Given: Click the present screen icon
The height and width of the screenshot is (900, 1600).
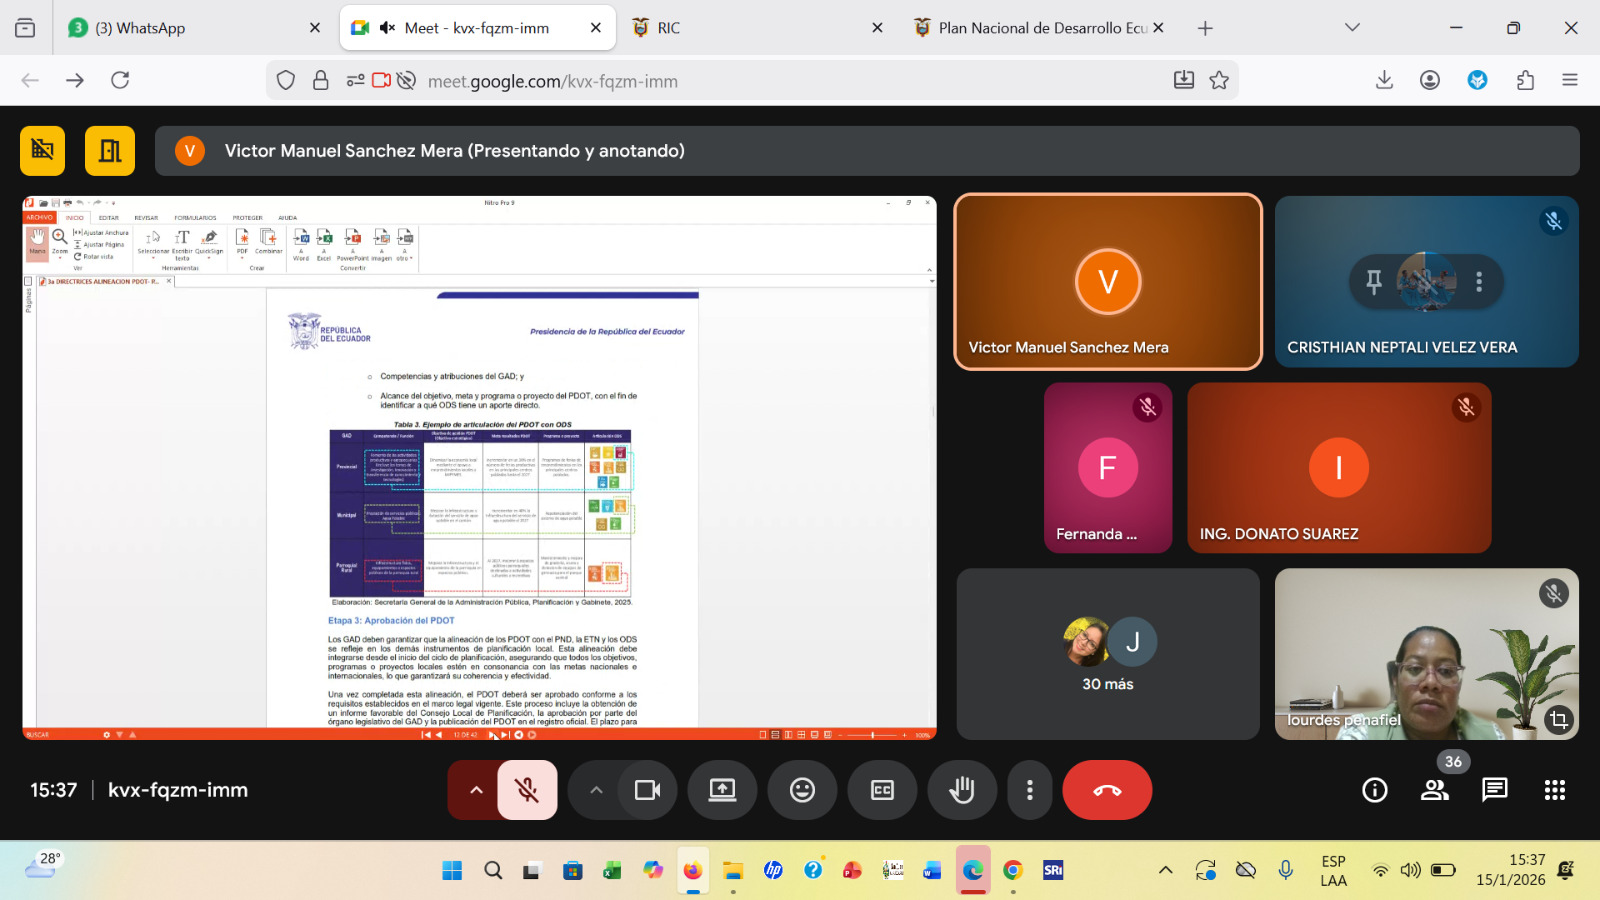Looking at the screenshot, I should coord(722,790).
